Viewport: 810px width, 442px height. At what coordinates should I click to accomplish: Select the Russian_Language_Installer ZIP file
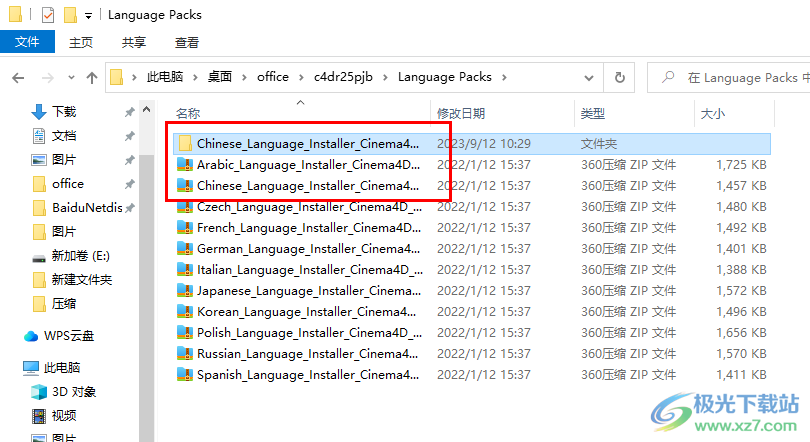(472, 354)
